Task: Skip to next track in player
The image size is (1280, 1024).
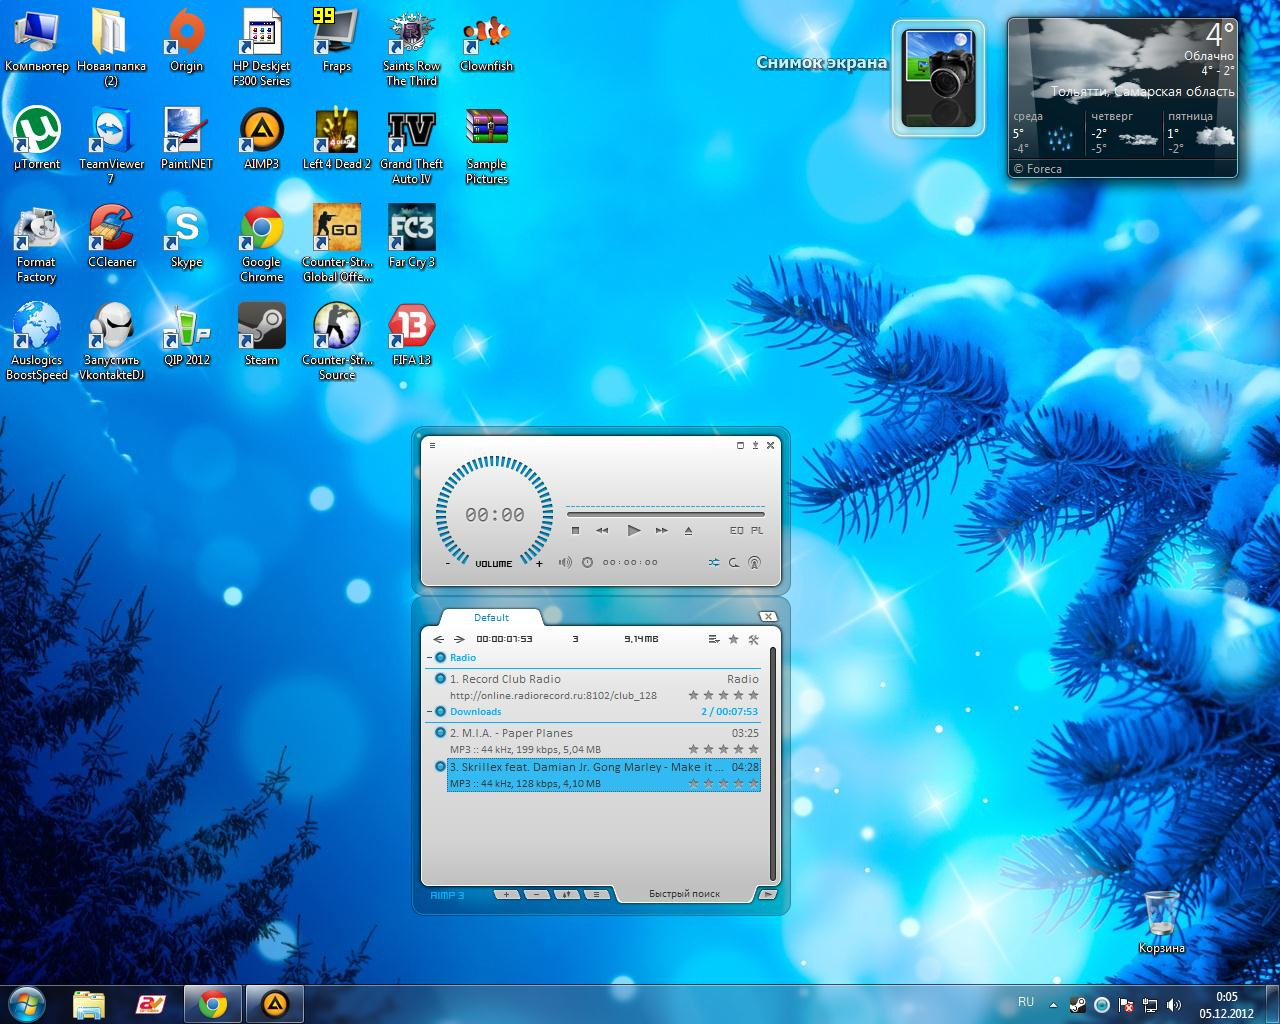Action: click(661, 531)
